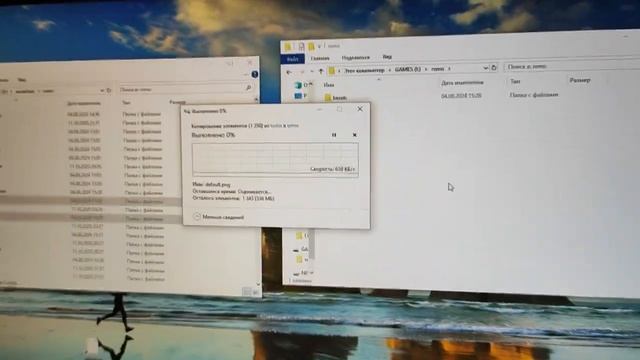640x360 pixels.
Task: Select the GAMES drive in right navigation pane
Action: [301, 249]
